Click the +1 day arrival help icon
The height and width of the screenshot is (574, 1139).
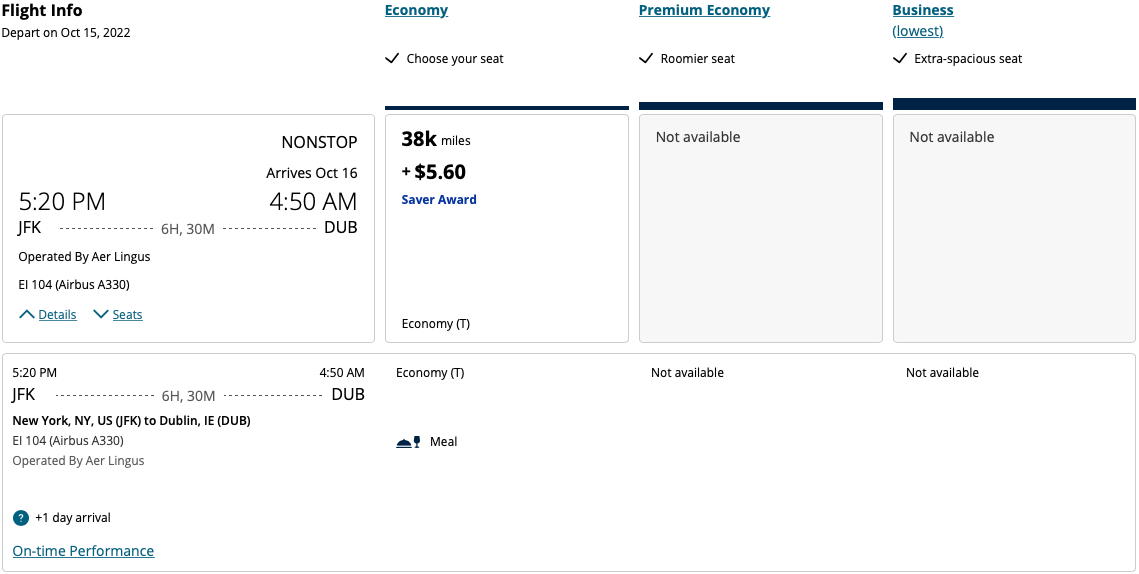[x=21, y=518]
